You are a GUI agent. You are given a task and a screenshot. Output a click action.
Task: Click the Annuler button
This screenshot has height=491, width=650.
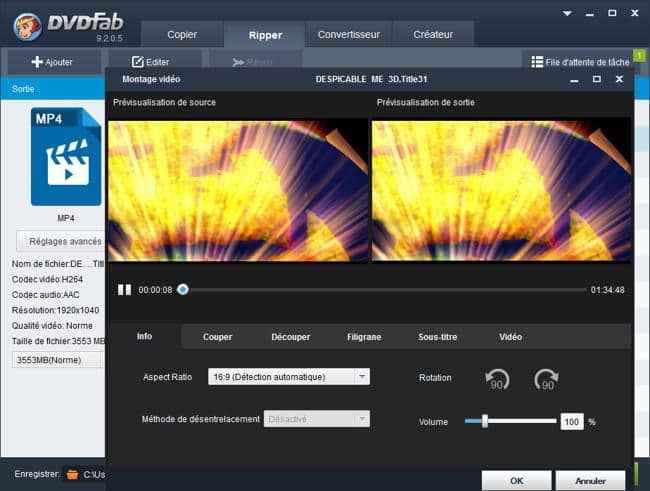pos(590,481)
